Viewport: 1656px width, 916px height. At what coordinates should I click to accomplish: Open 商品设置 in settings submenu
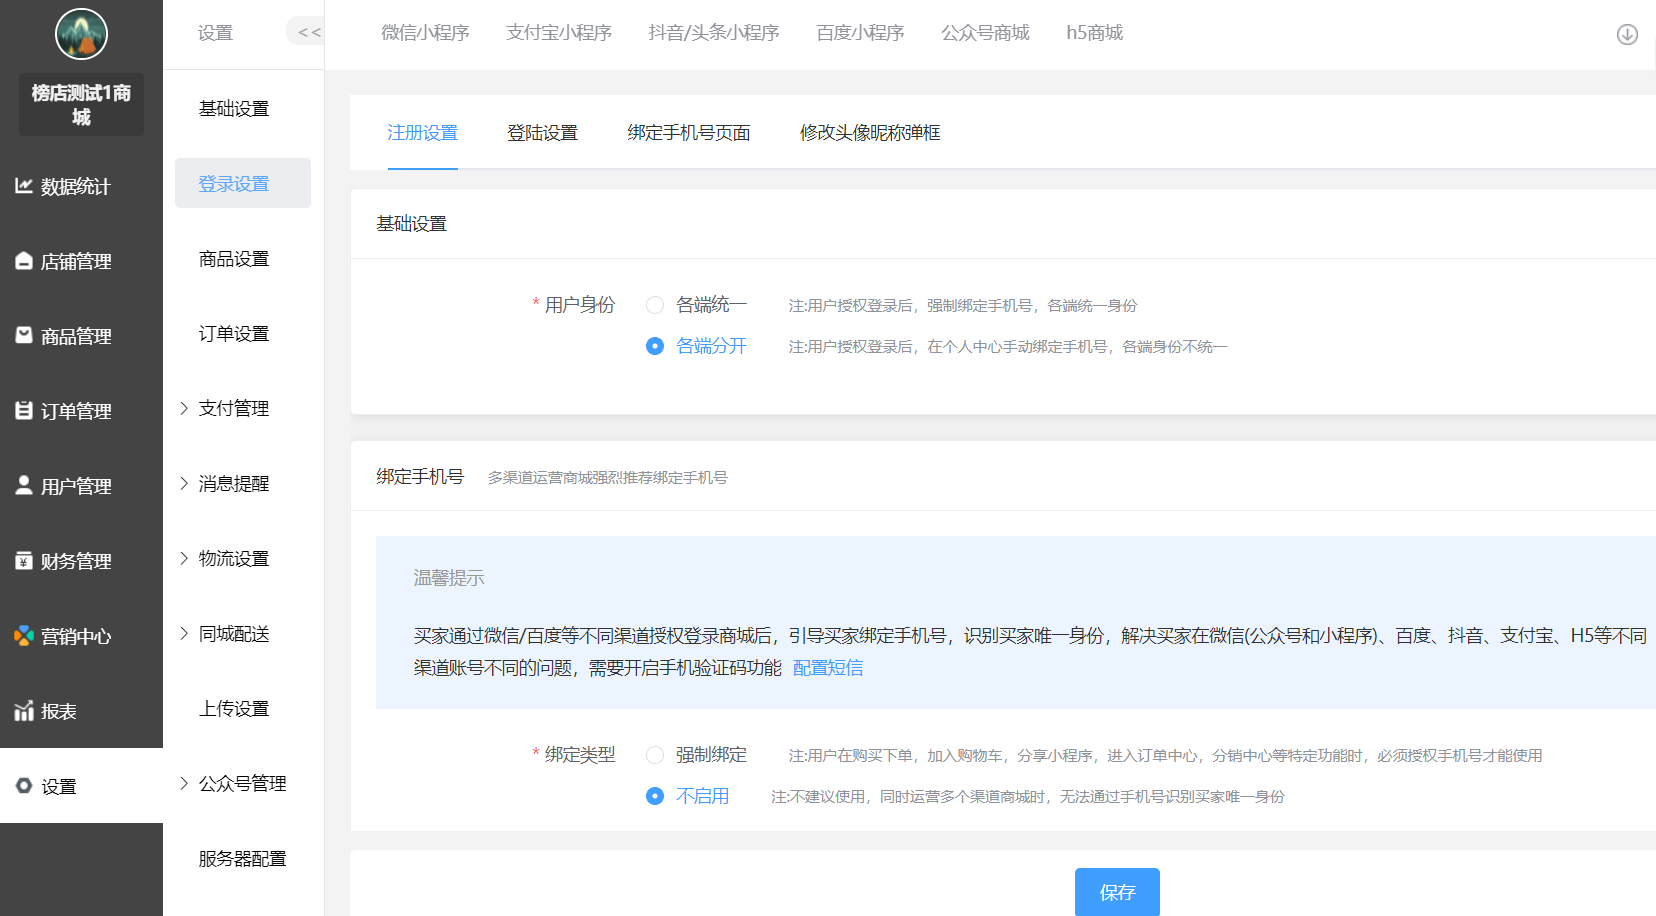234,258
